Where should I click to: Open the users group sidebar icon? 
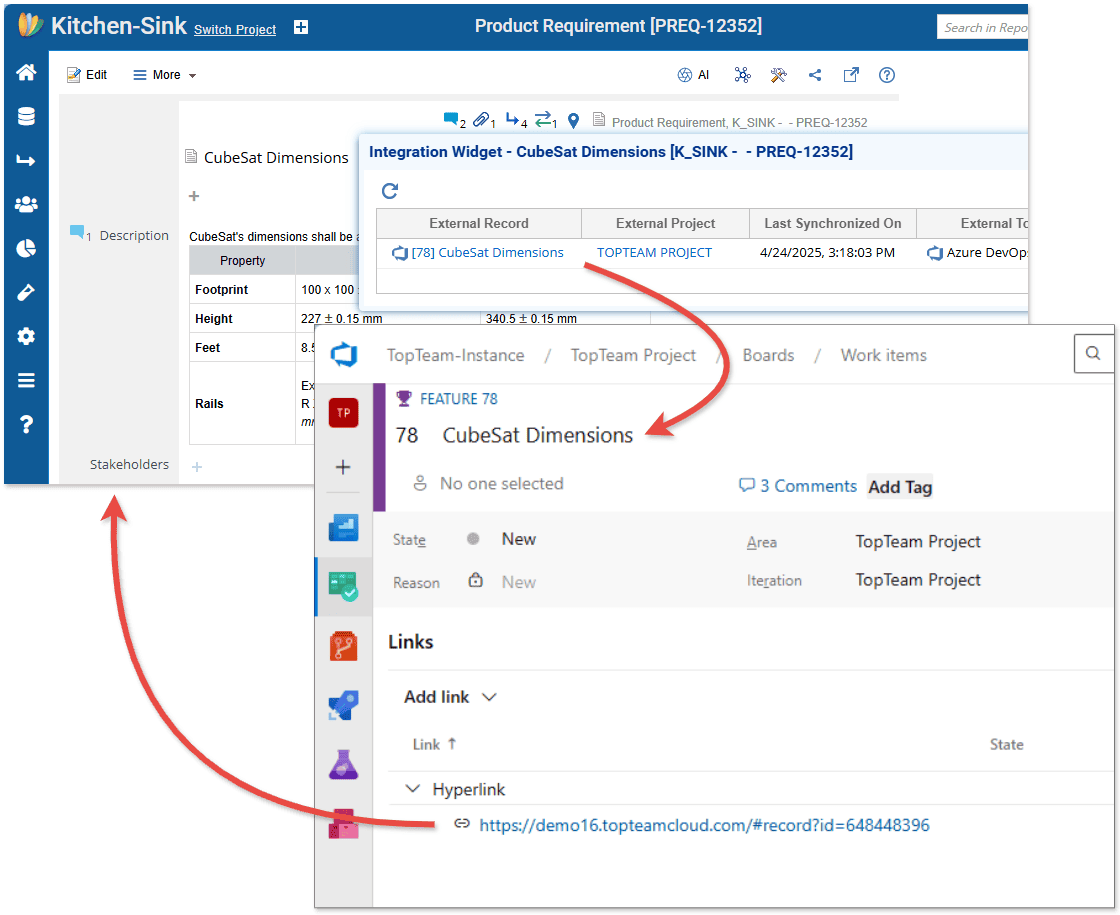click(26, 204)
